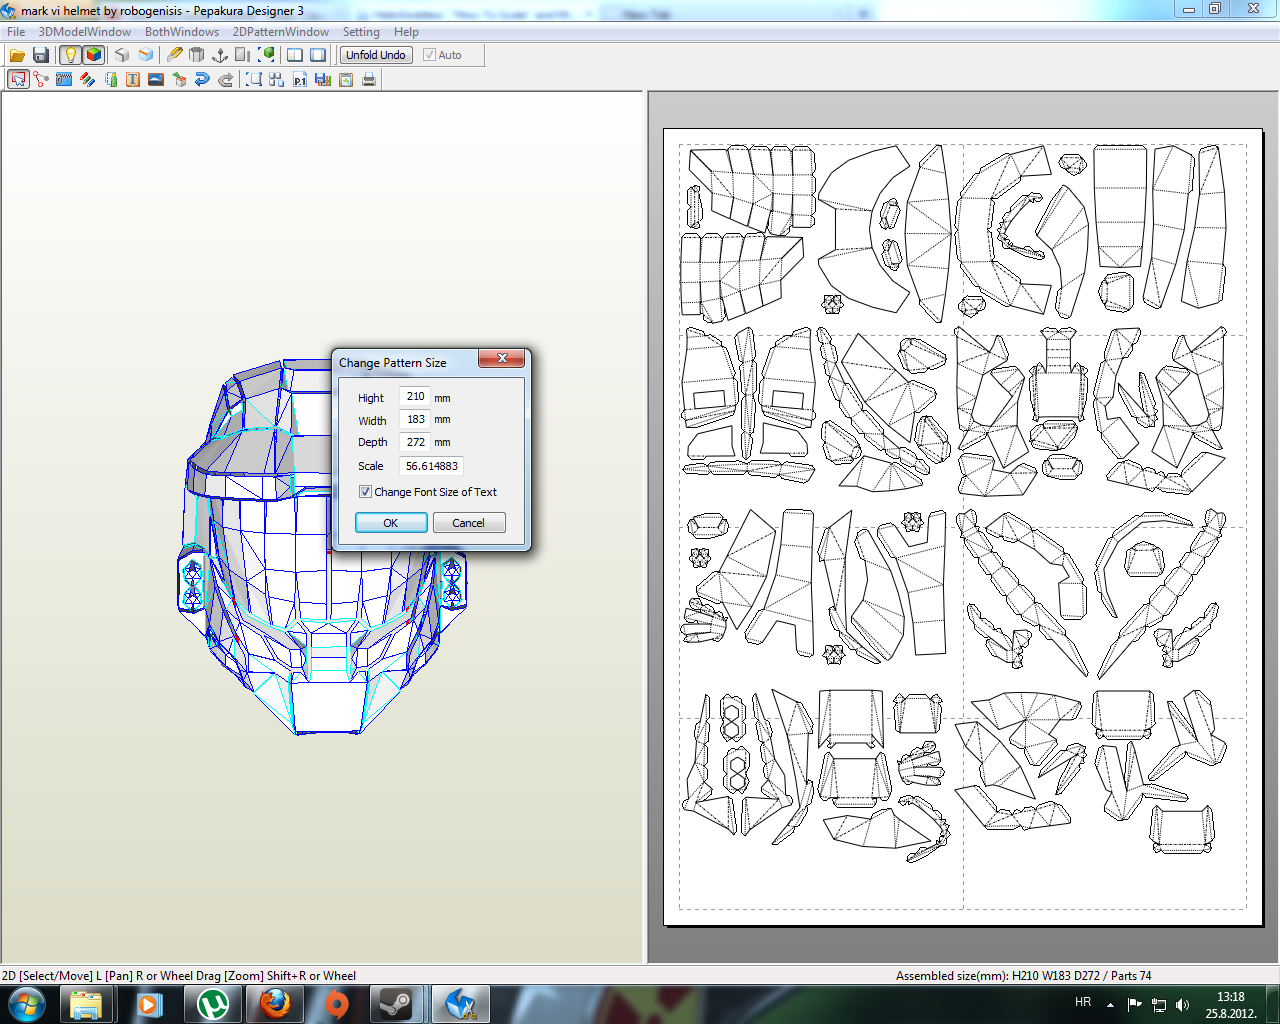Image resolution: width=1280 pixels, height=1024 pixels.
Task: Click the Action Center flag tray icon
Action: (x=1135, y=1004)
